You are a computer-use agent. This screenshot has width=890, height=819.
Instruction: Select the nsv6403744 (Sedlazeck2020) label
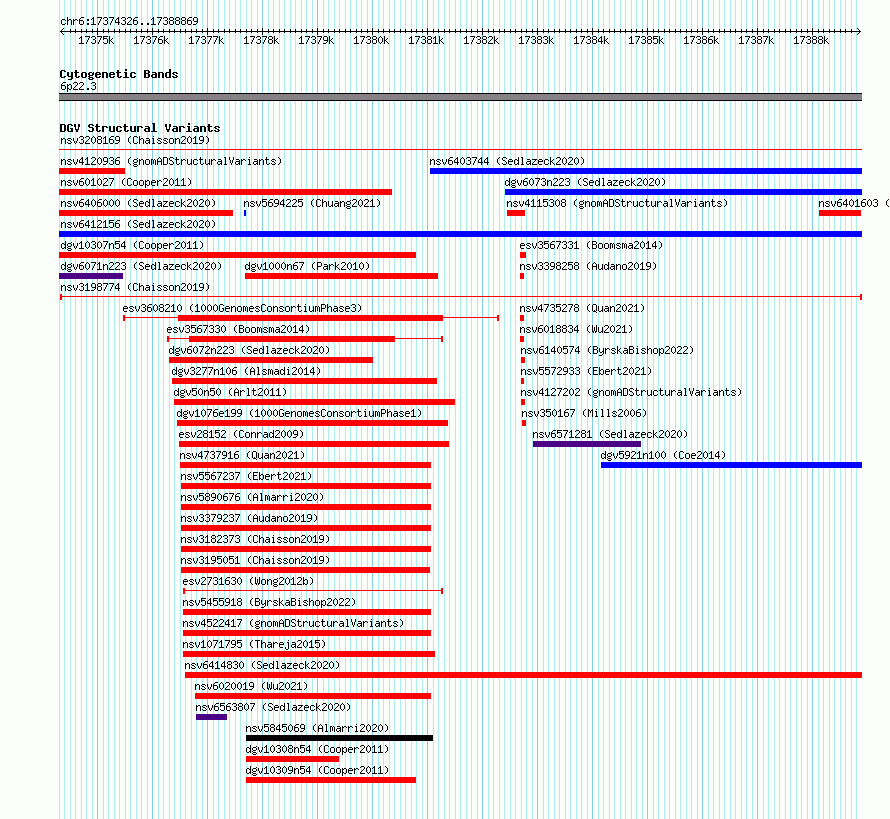click(x=507, y=161)
